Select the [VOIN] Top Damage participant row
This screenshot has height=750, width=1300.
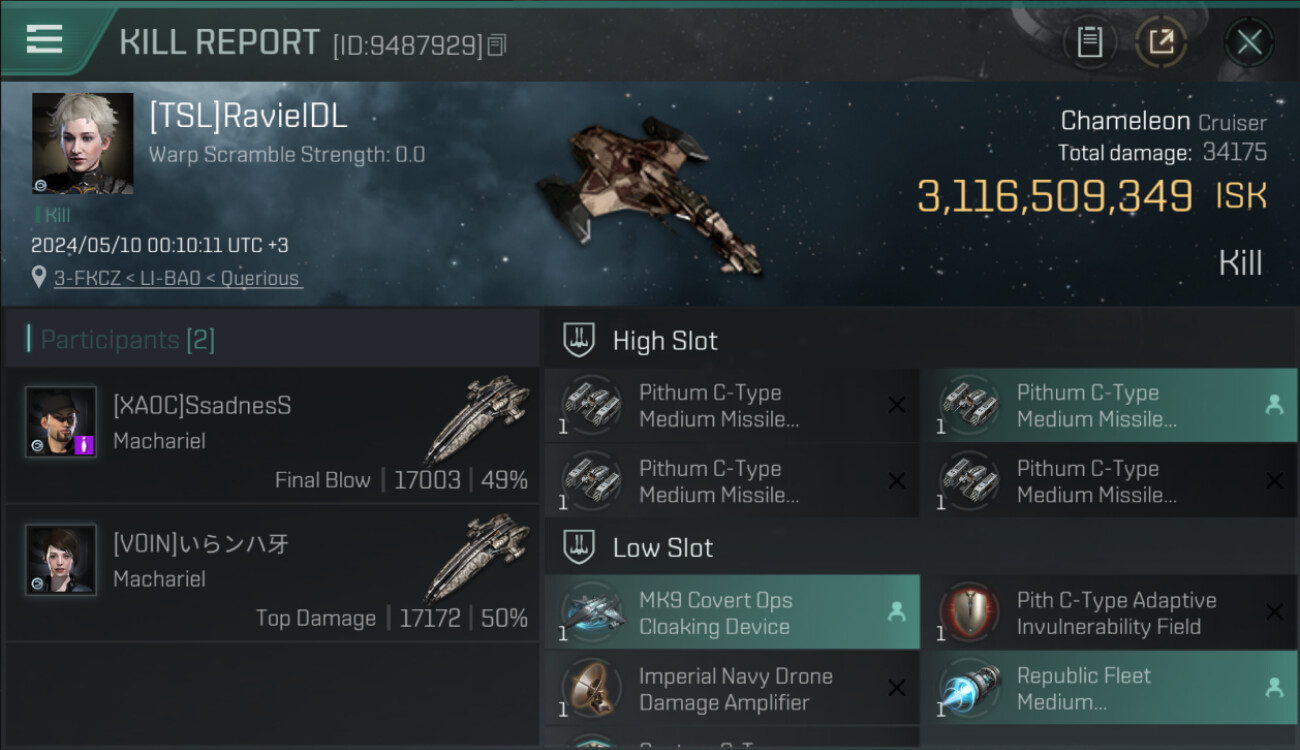[272, 574]
